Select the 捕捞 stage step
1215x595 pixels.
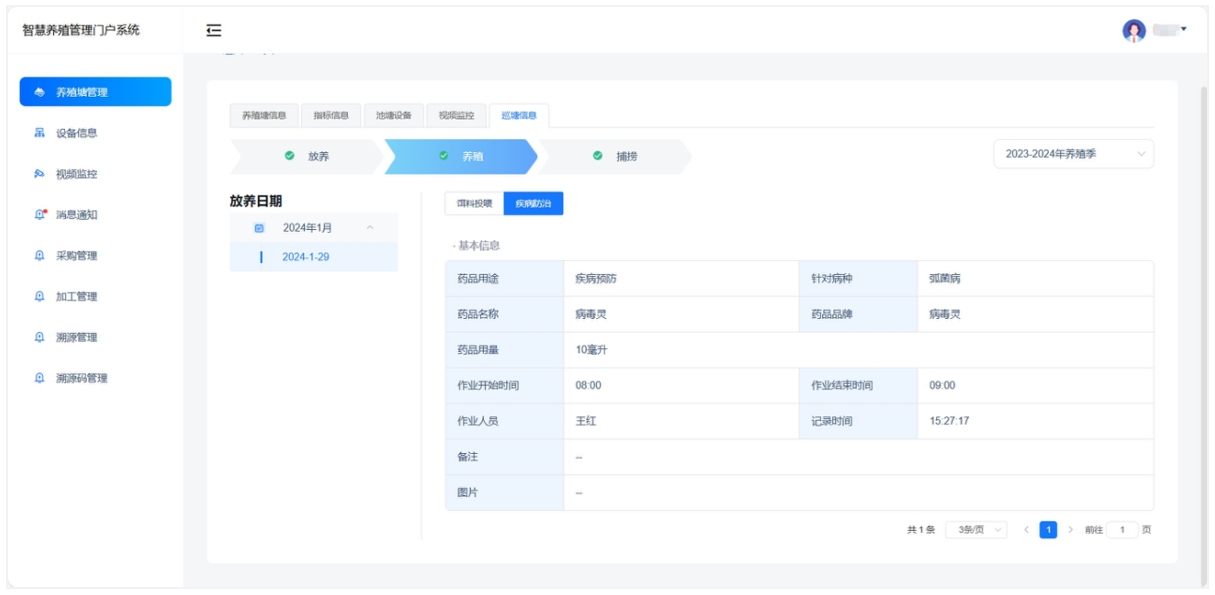pyautogui.click(x=615, y=156)
